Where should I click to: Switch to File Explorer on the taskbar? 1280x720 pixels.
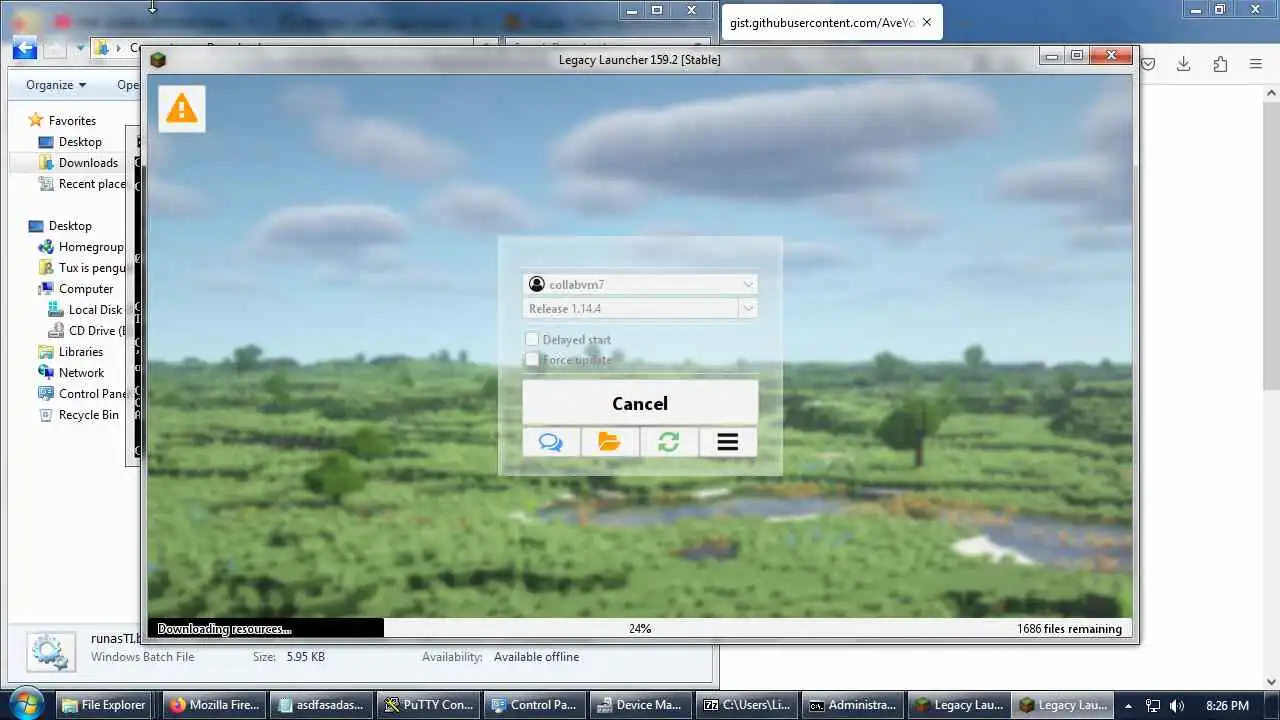tap(104, 705)
